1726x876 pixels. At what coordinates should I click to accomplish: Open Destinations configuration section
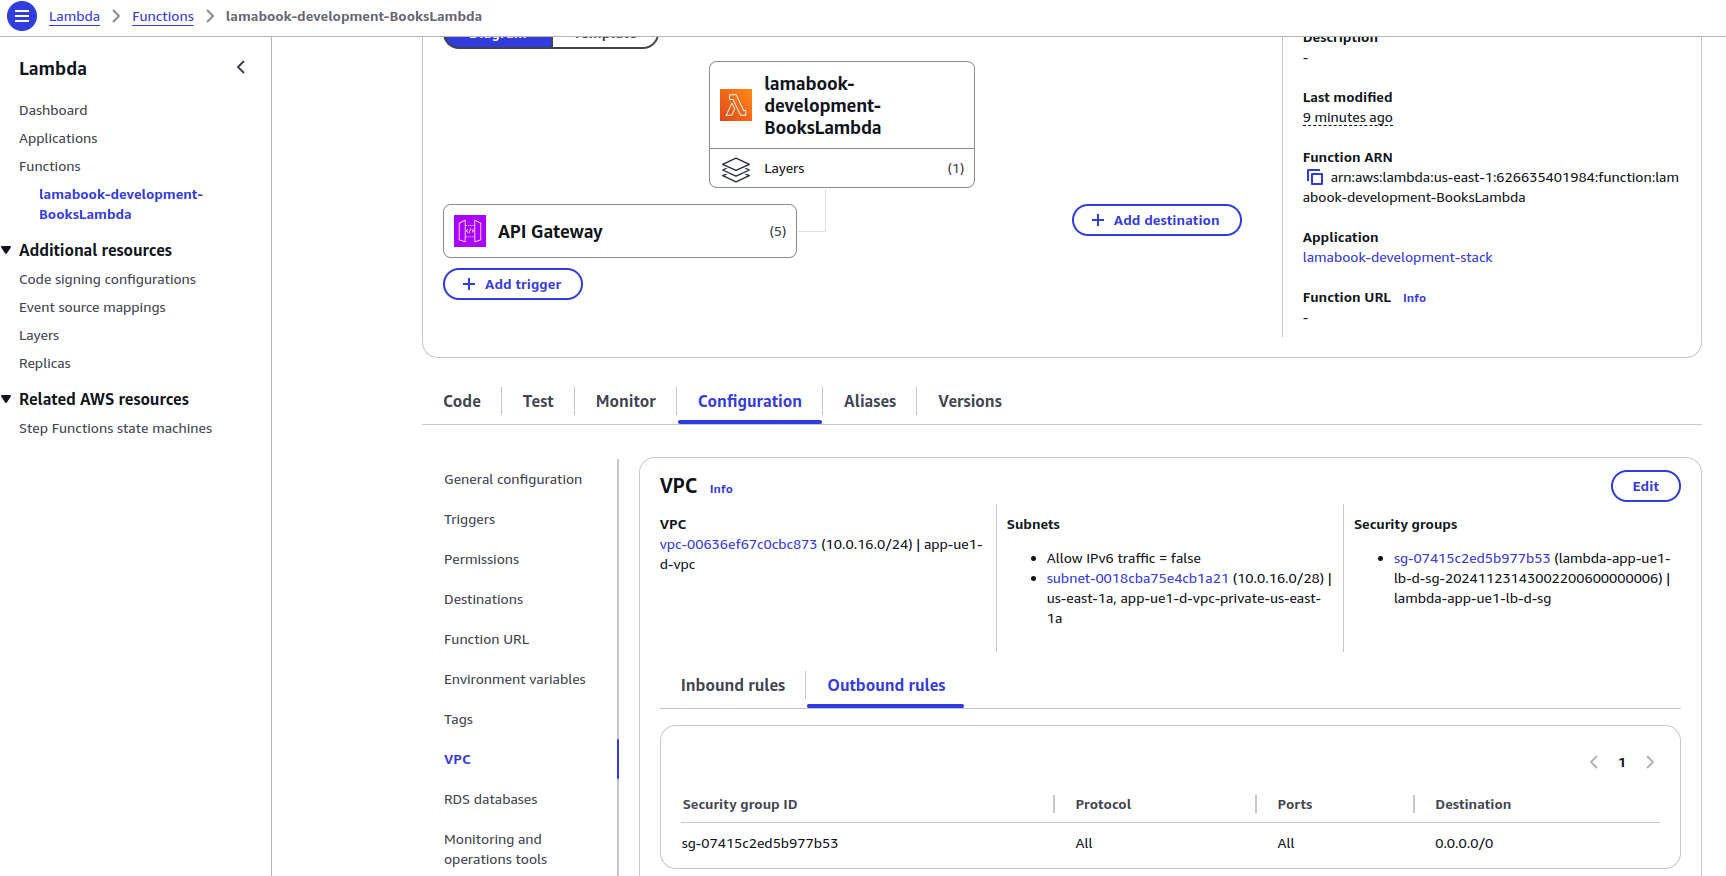click(x=484, y=599)
